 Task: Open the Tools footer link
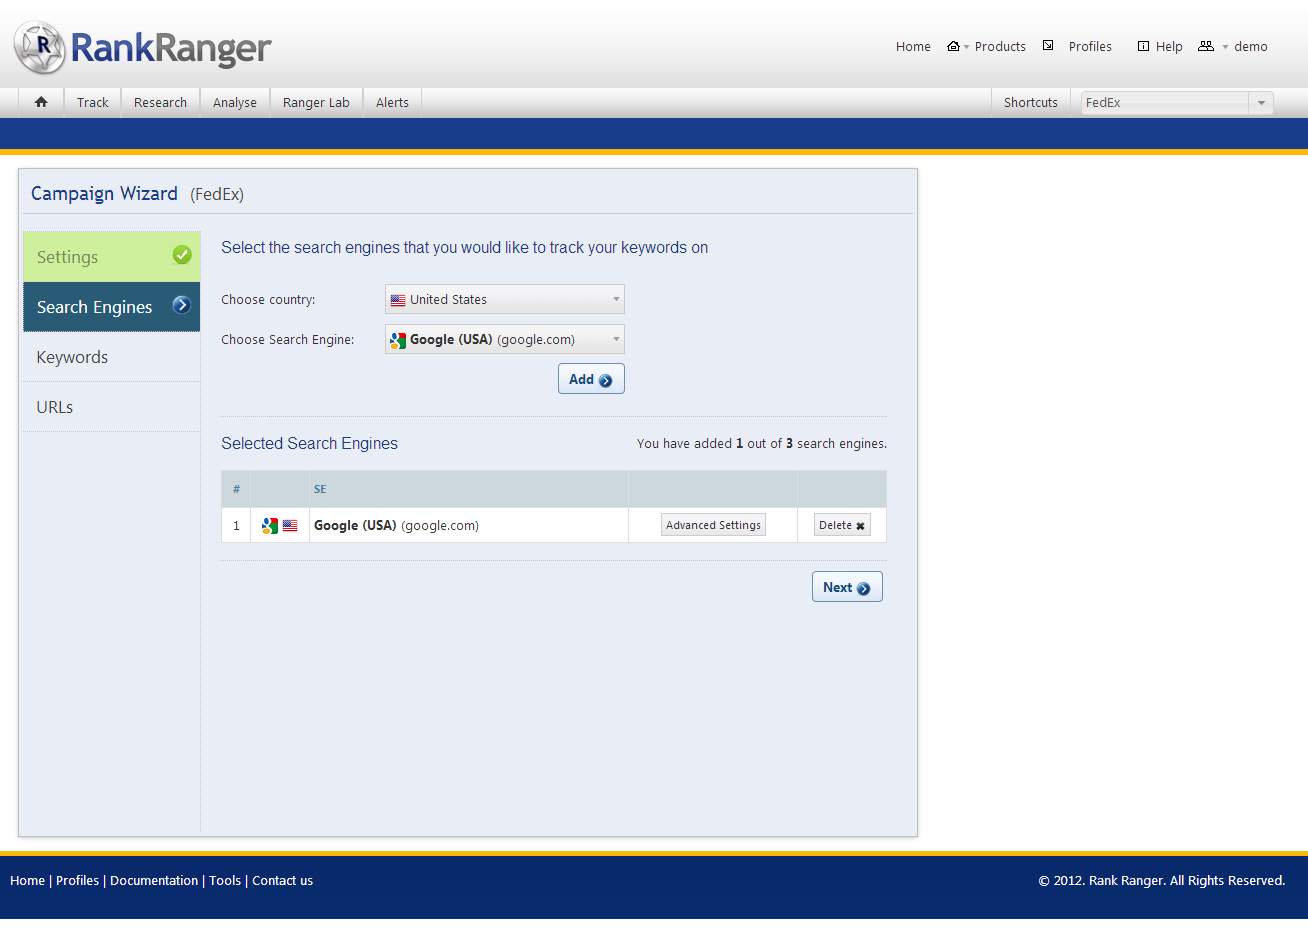pyautogui.click(x=225, y=880)
